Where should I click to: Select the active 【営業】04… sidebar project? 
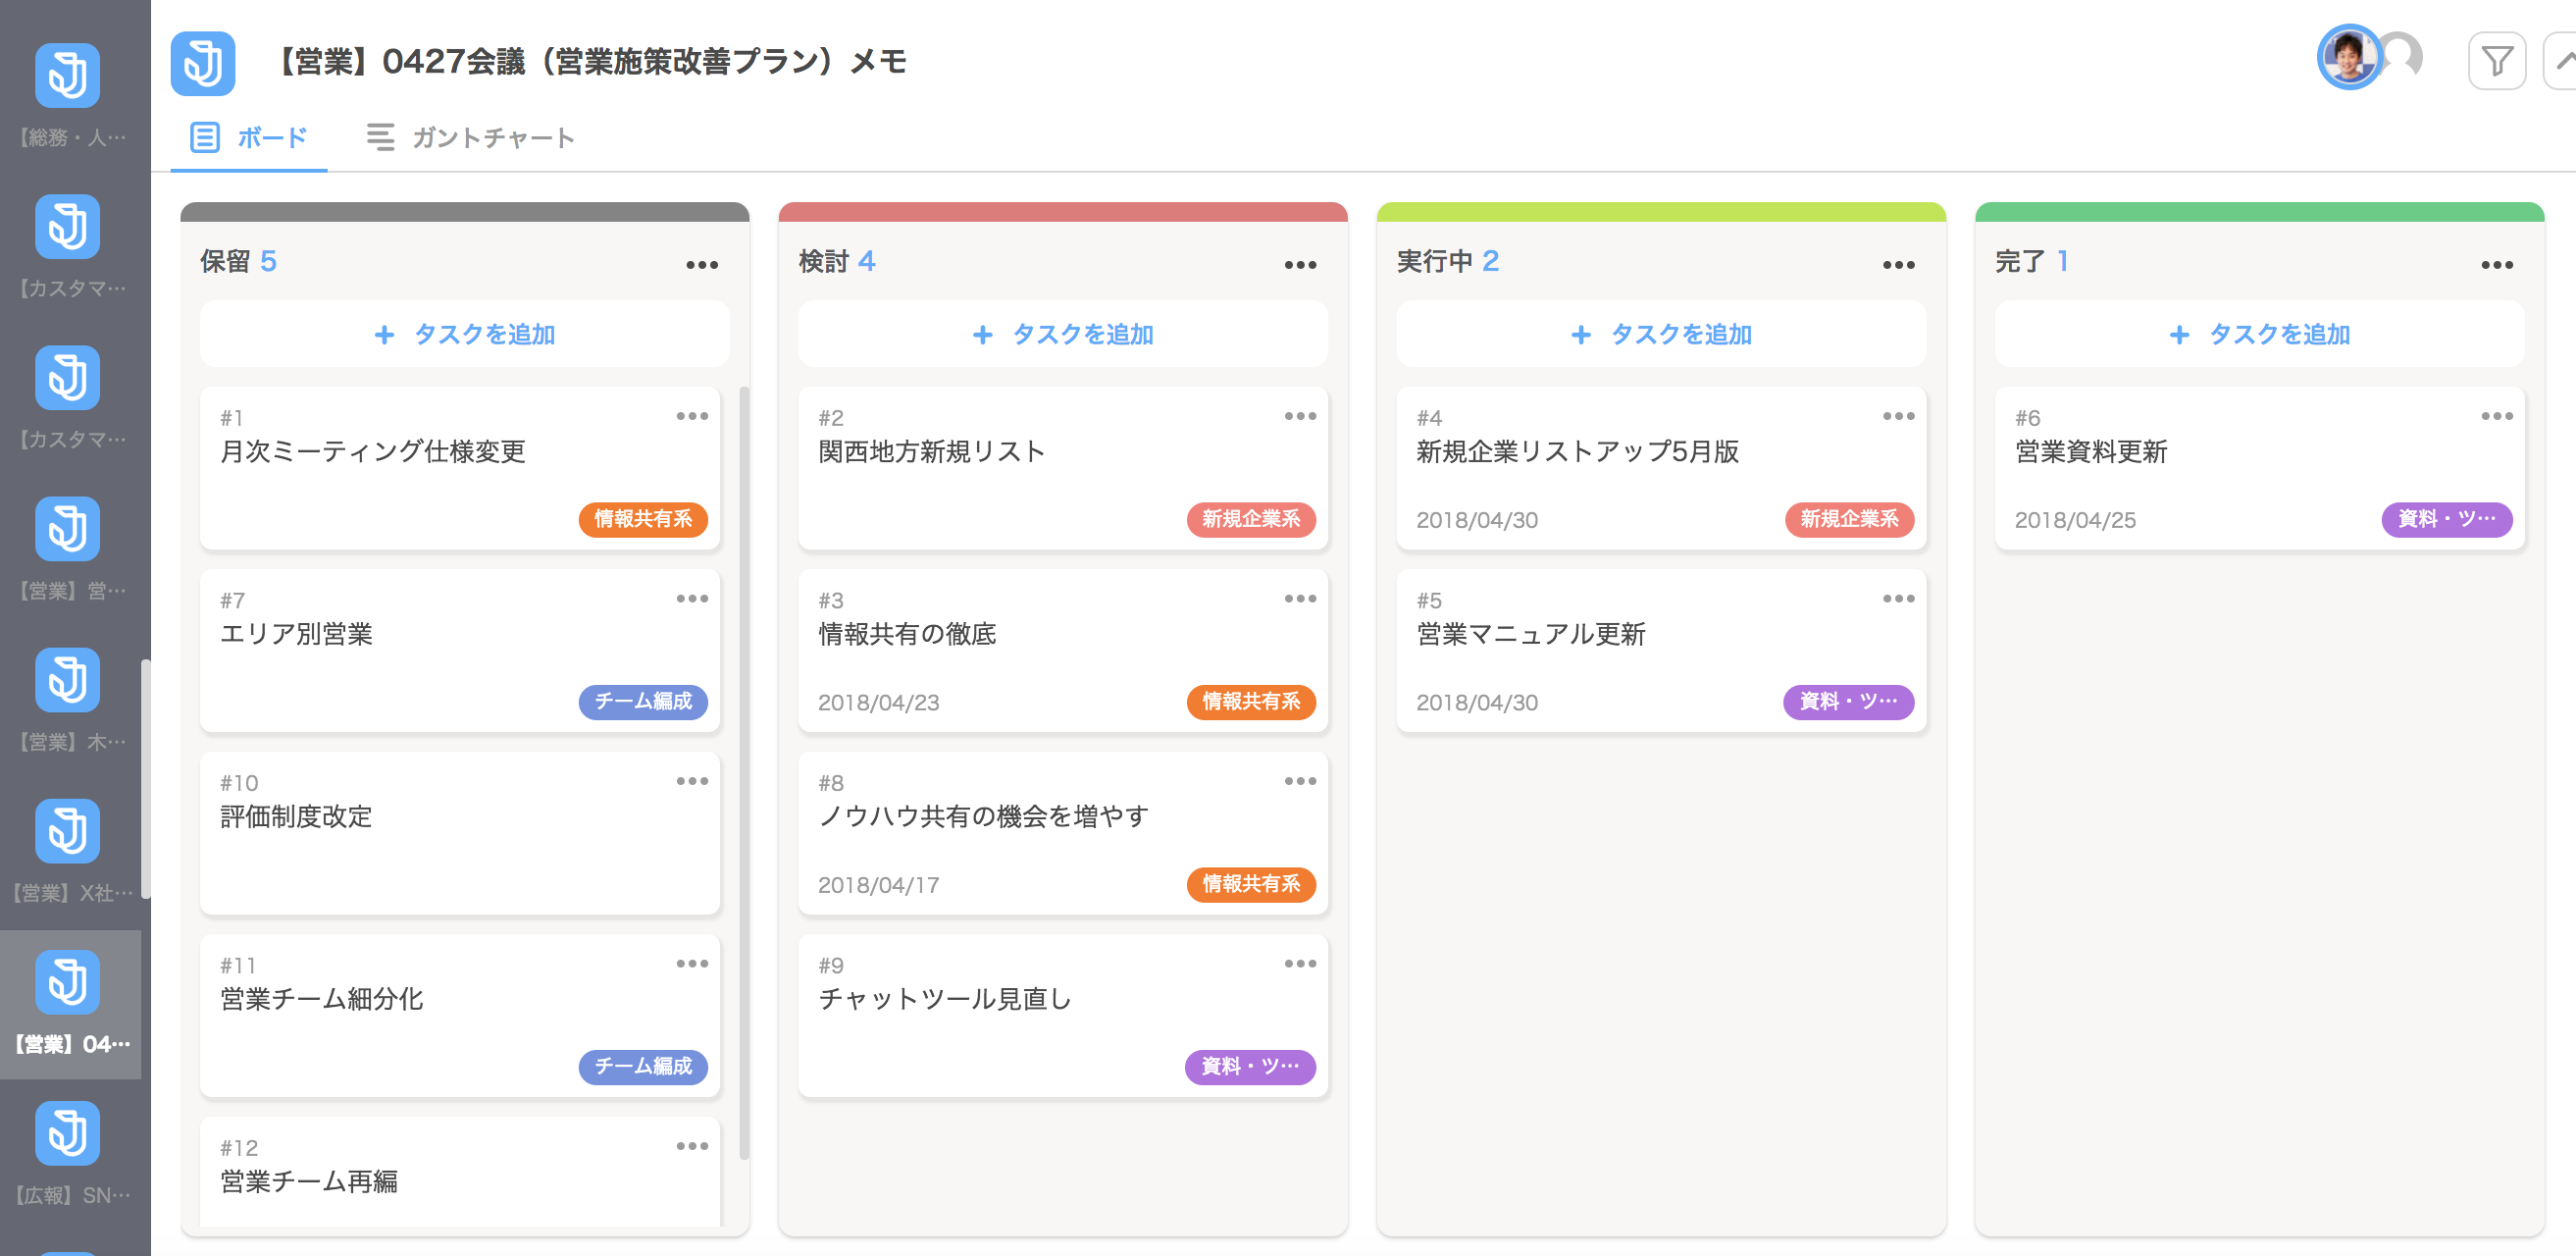click(x=70, y=1004)
